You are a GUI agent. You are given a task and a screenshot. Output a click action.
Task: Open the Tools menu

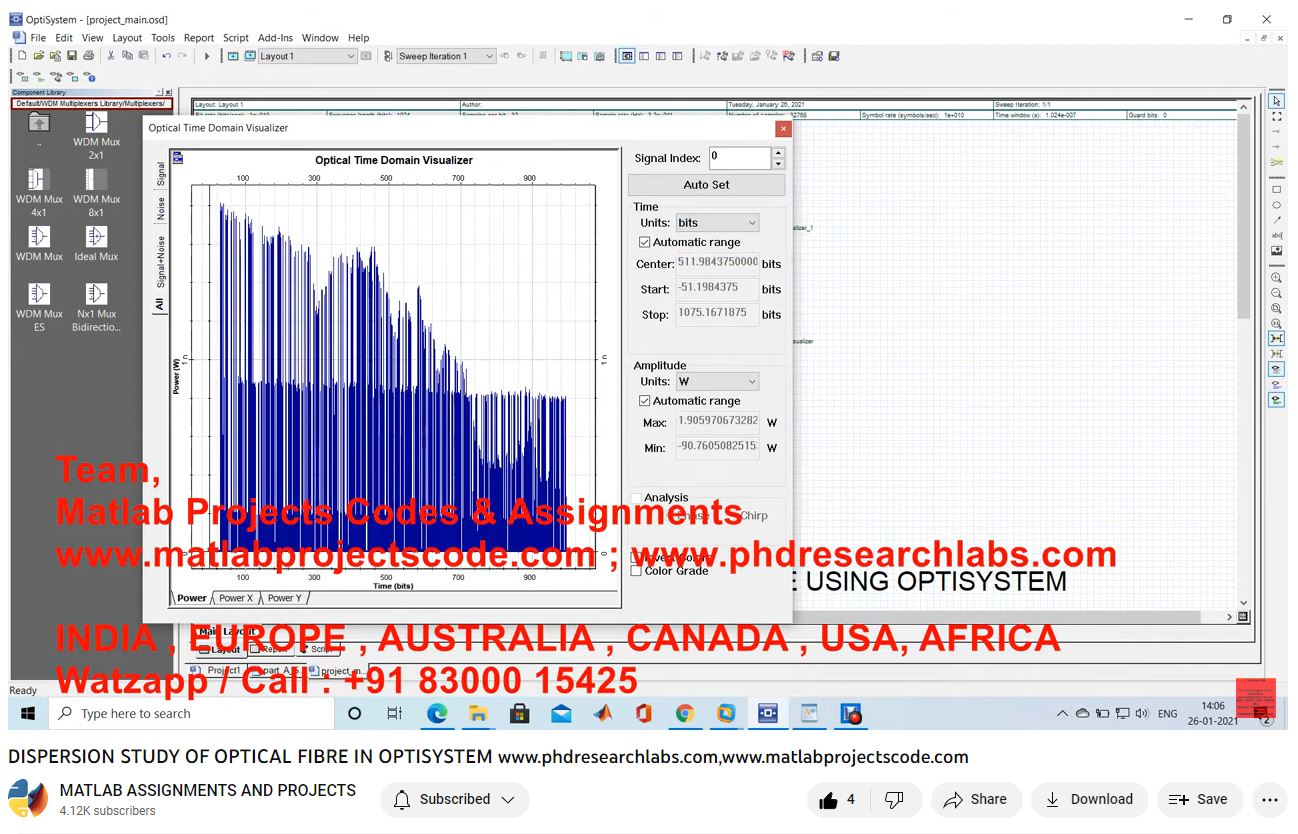tap(163, 38)
